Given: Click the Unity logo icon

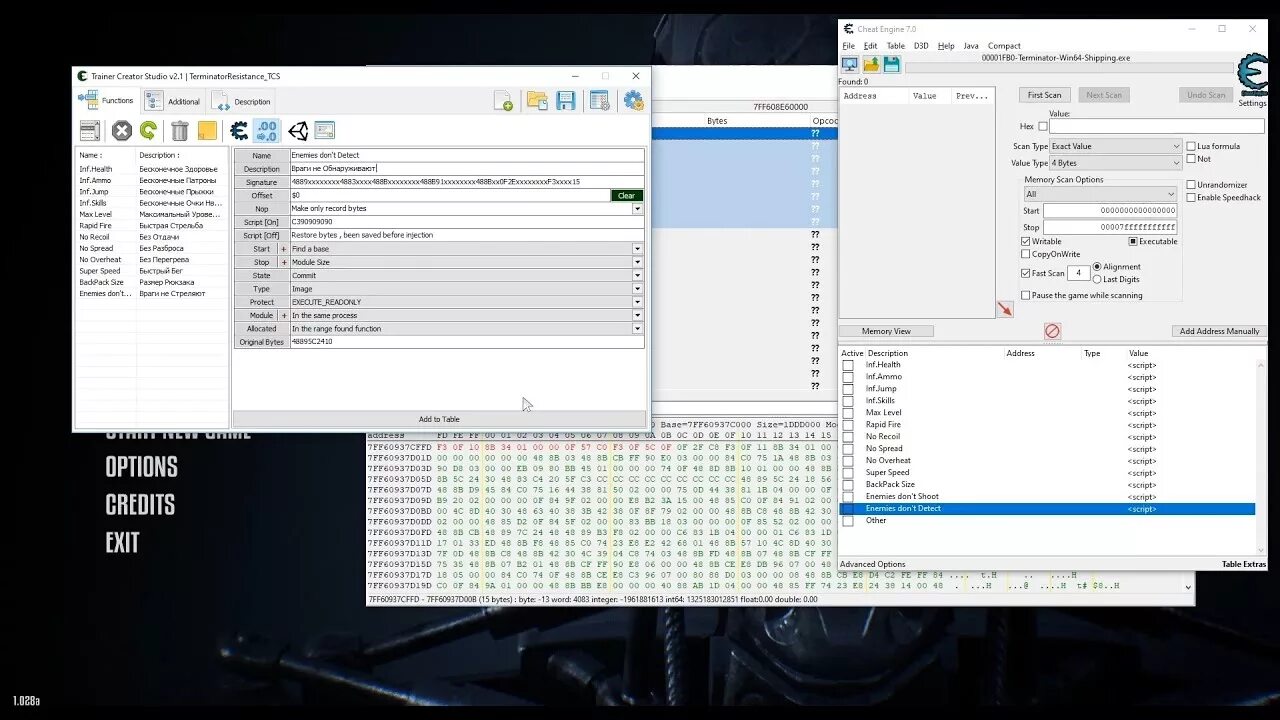Looking at the screenshot, I should click(x=298, y=130).
